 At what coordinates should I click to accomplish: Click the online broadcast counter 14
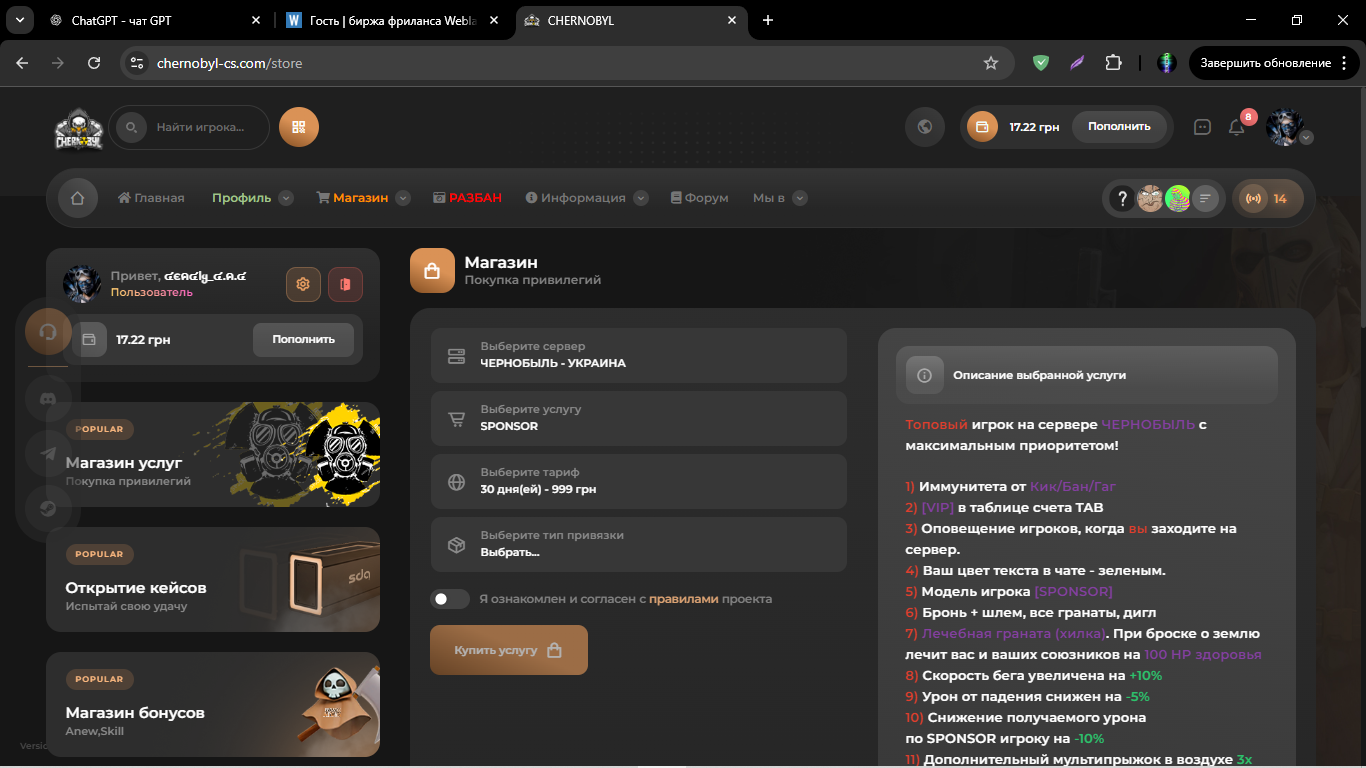[1268, 199]
